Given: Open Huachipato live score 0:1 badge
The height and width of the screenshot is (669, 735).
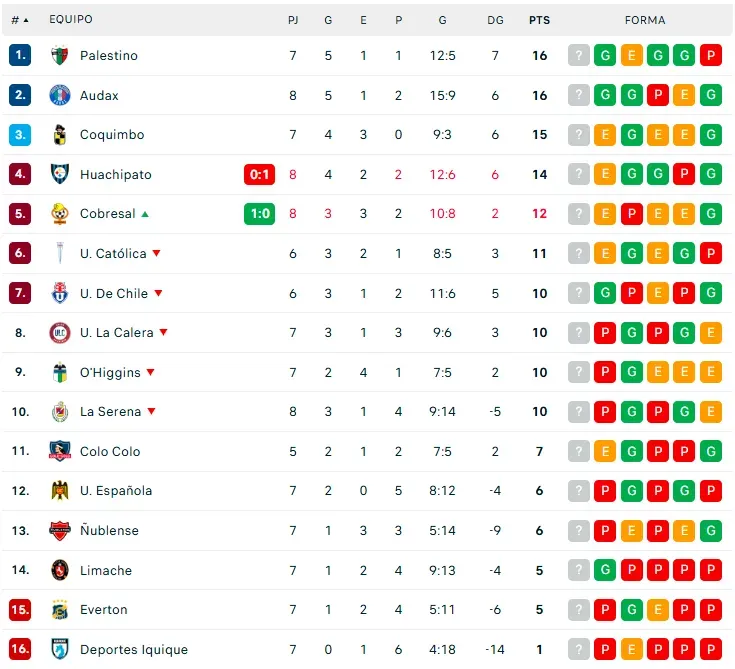Looking at the screenshot, I should (x=259, y=174).
